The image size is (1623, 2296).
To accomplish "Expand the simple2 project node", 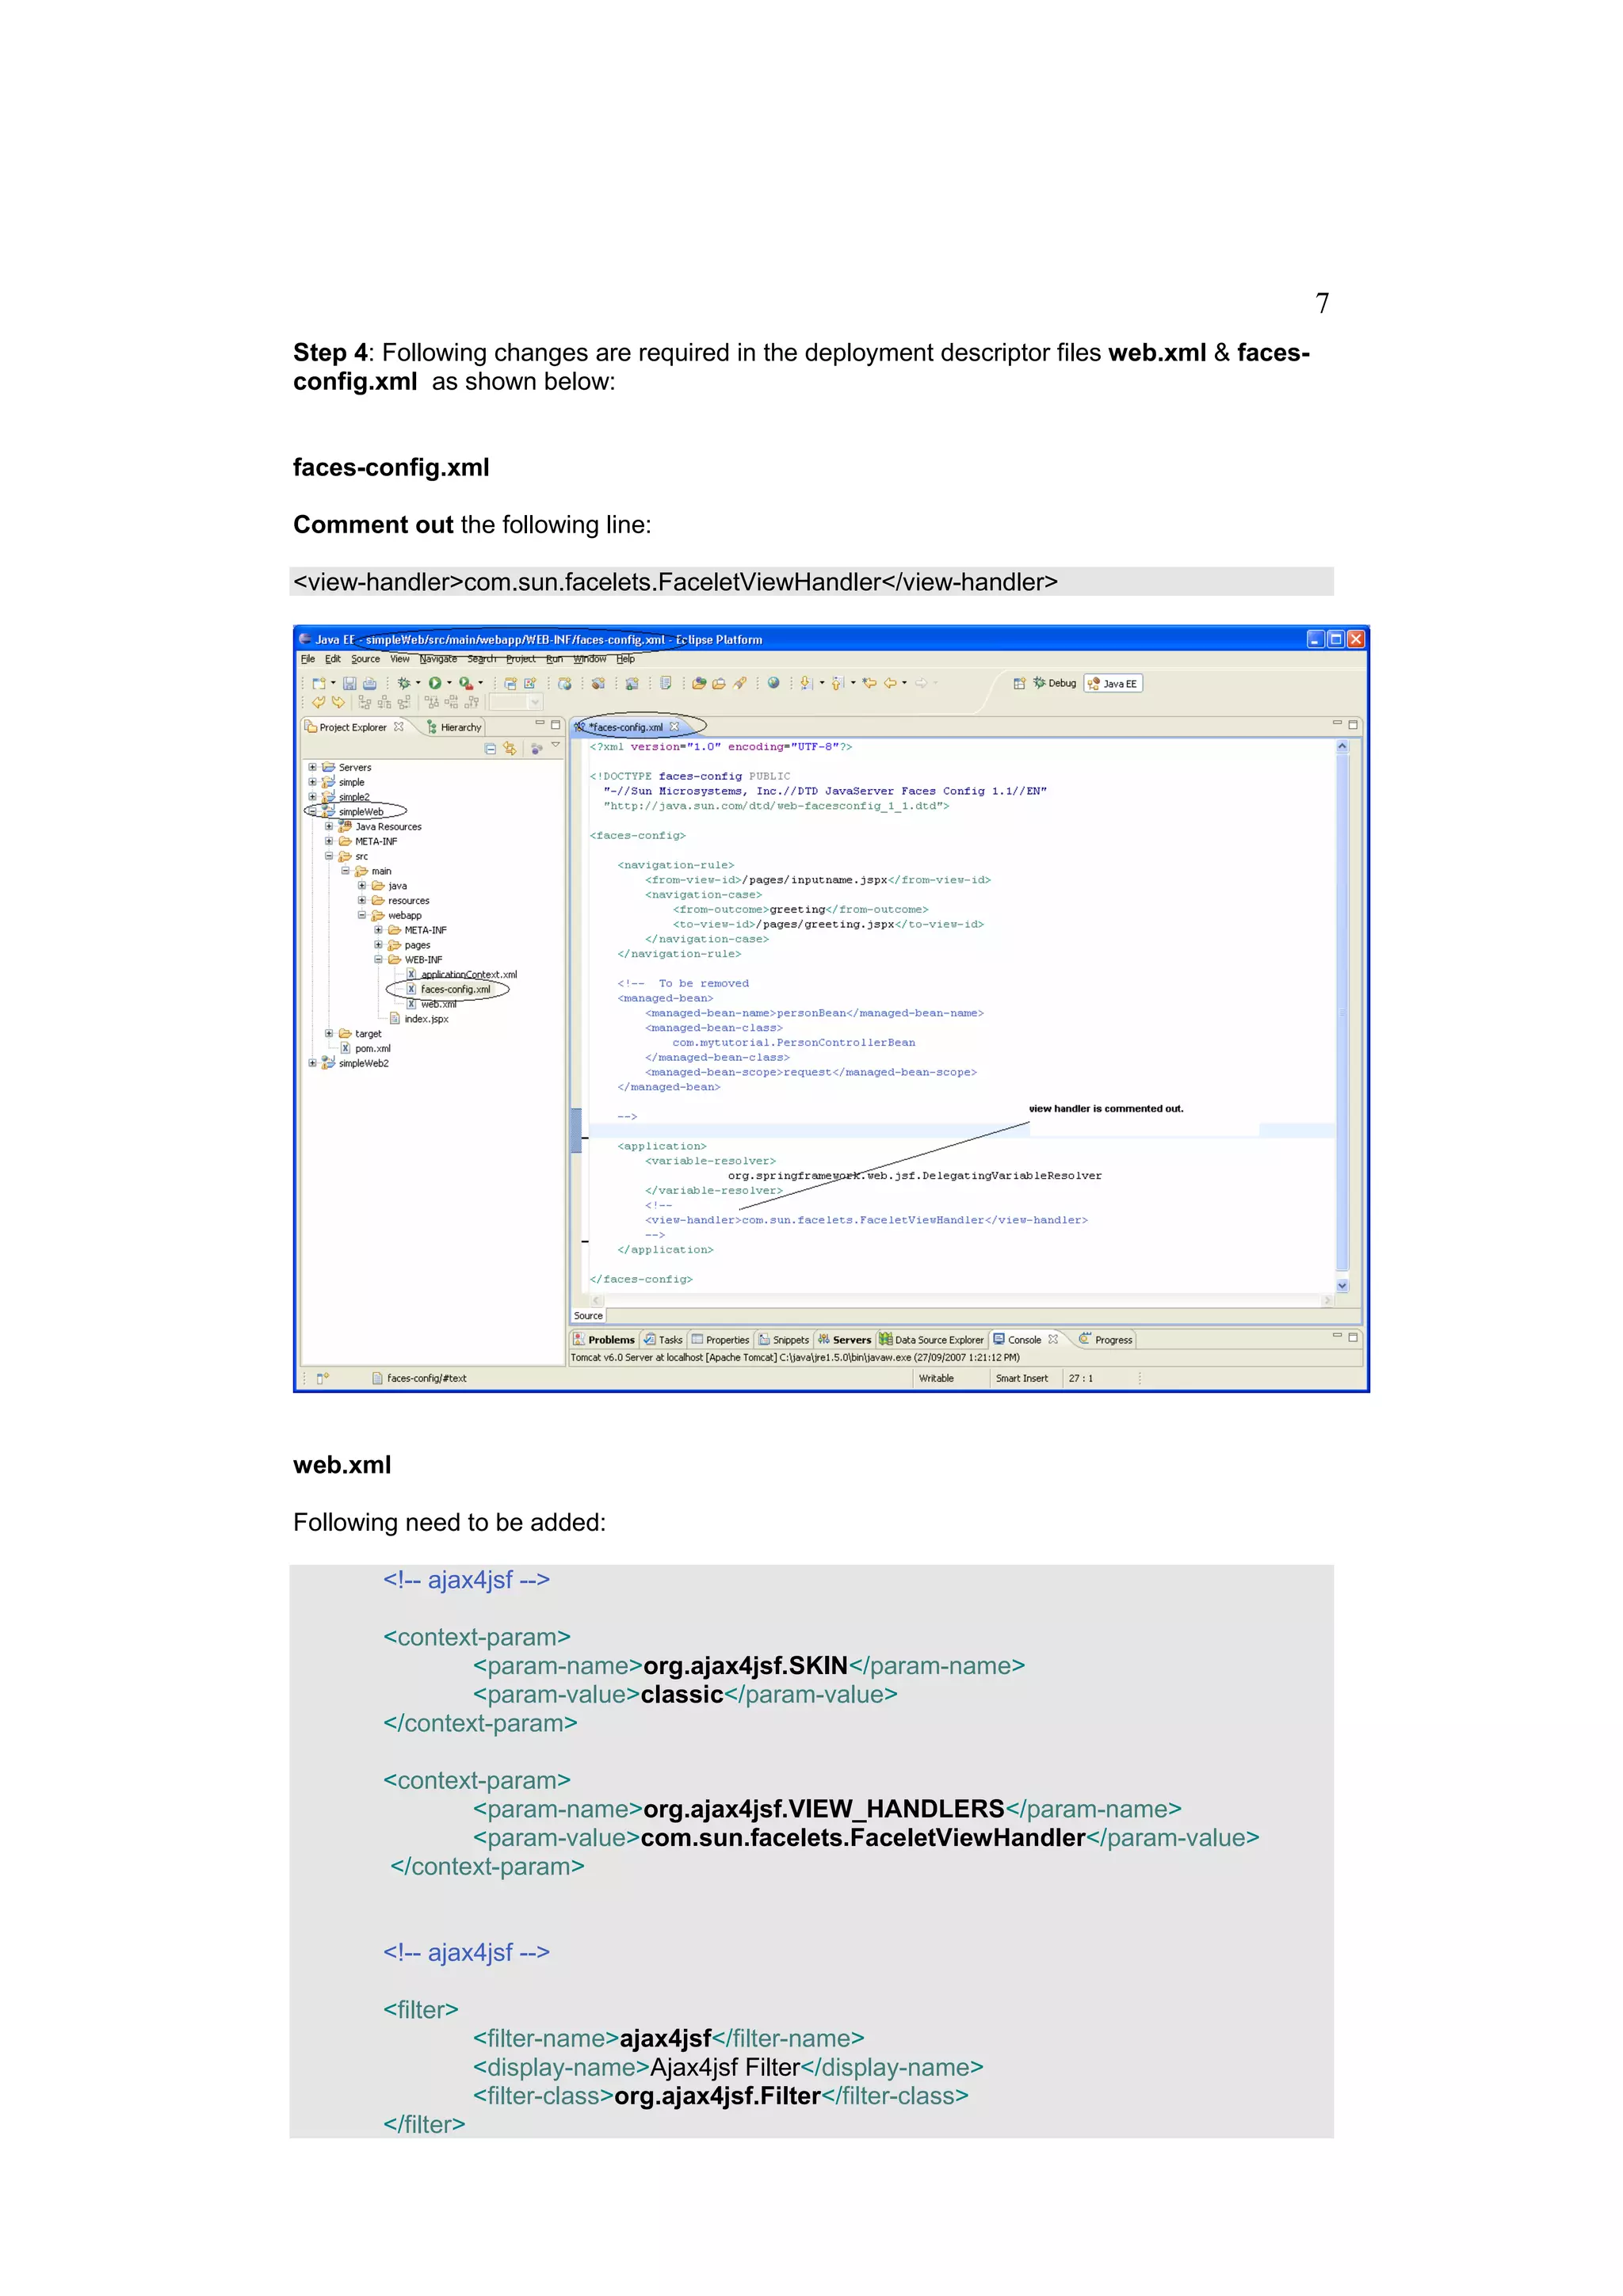I will coord(312,798).
